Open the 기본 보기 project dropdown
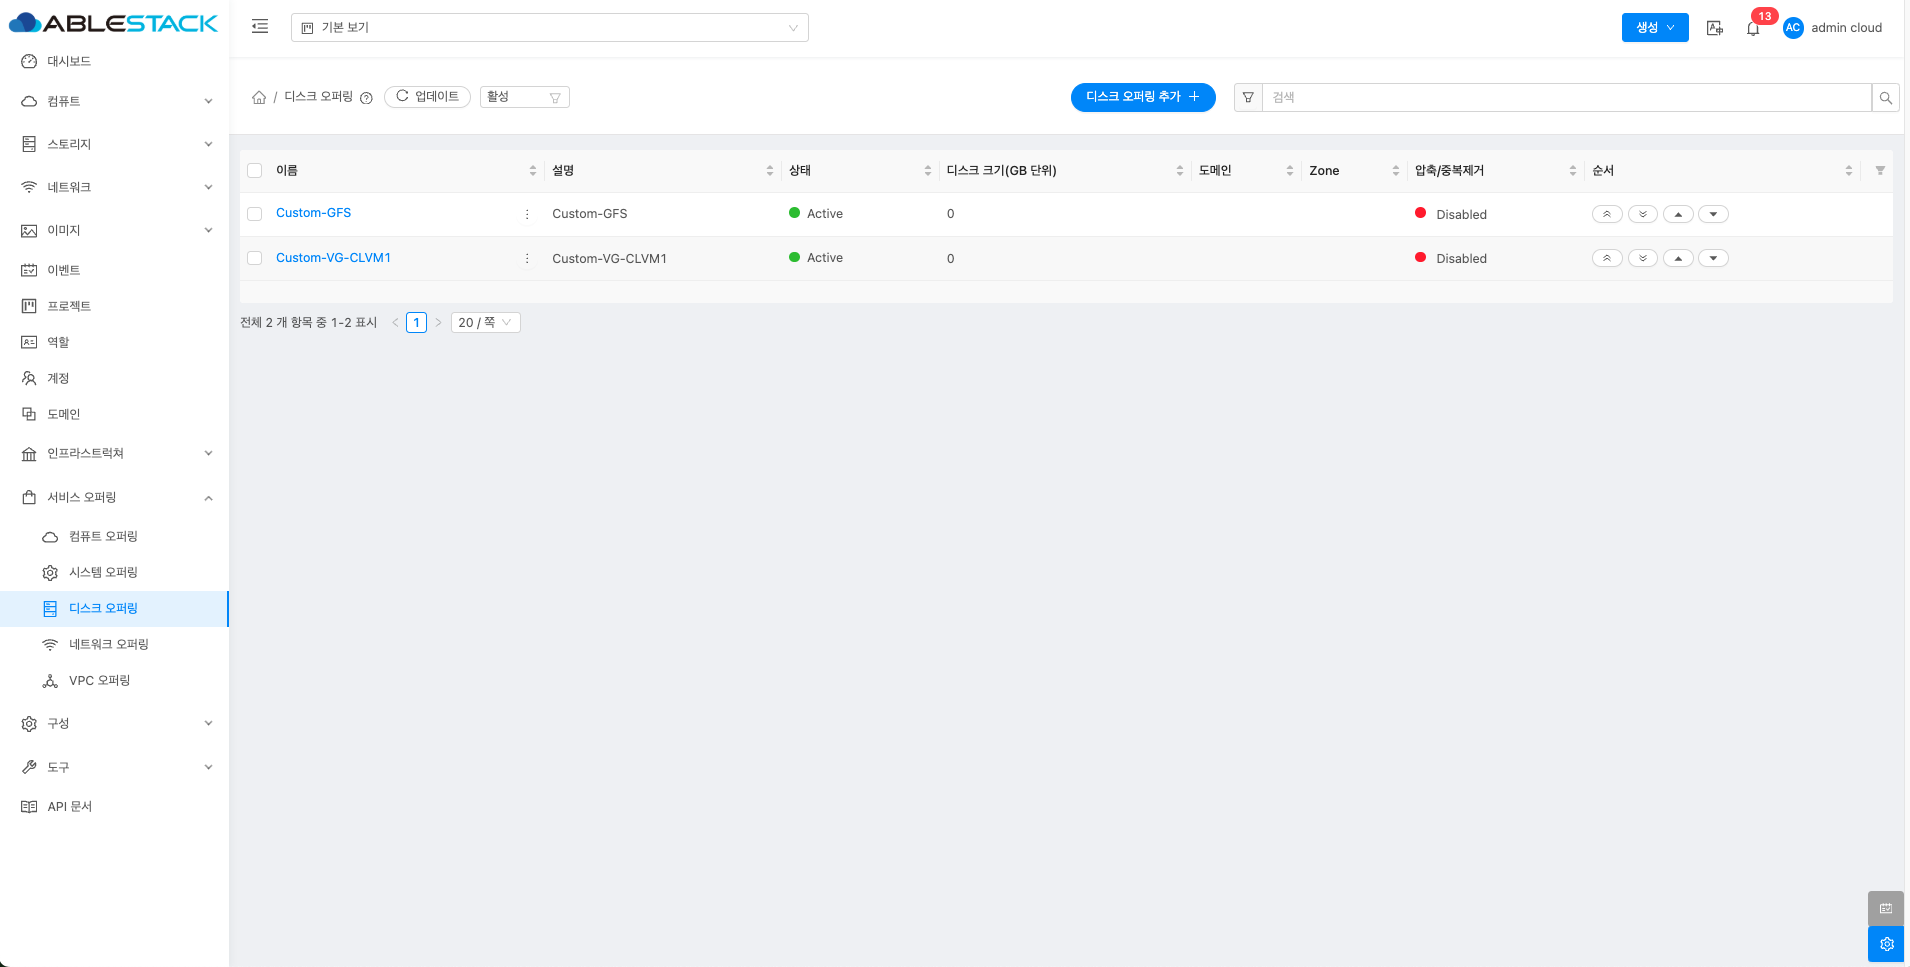 click(549, 28)
